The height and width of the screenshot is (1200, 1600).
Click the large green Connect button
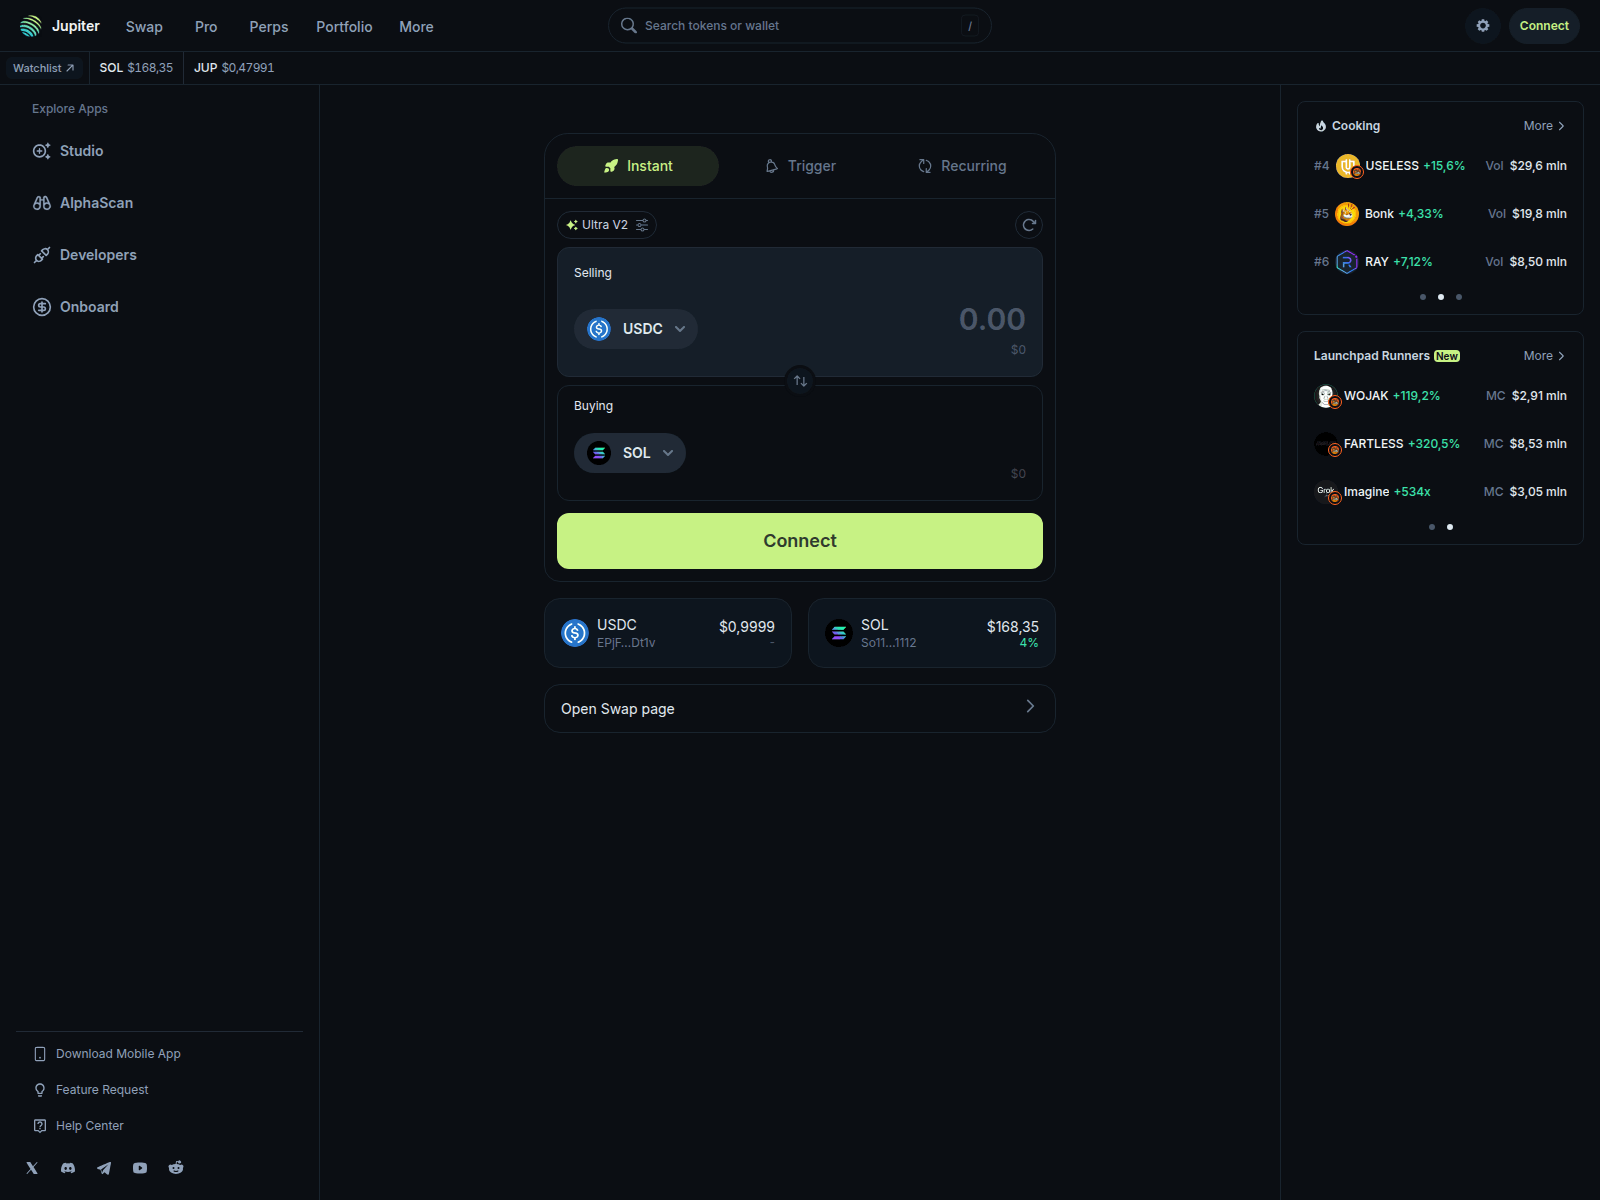[800, 541]
